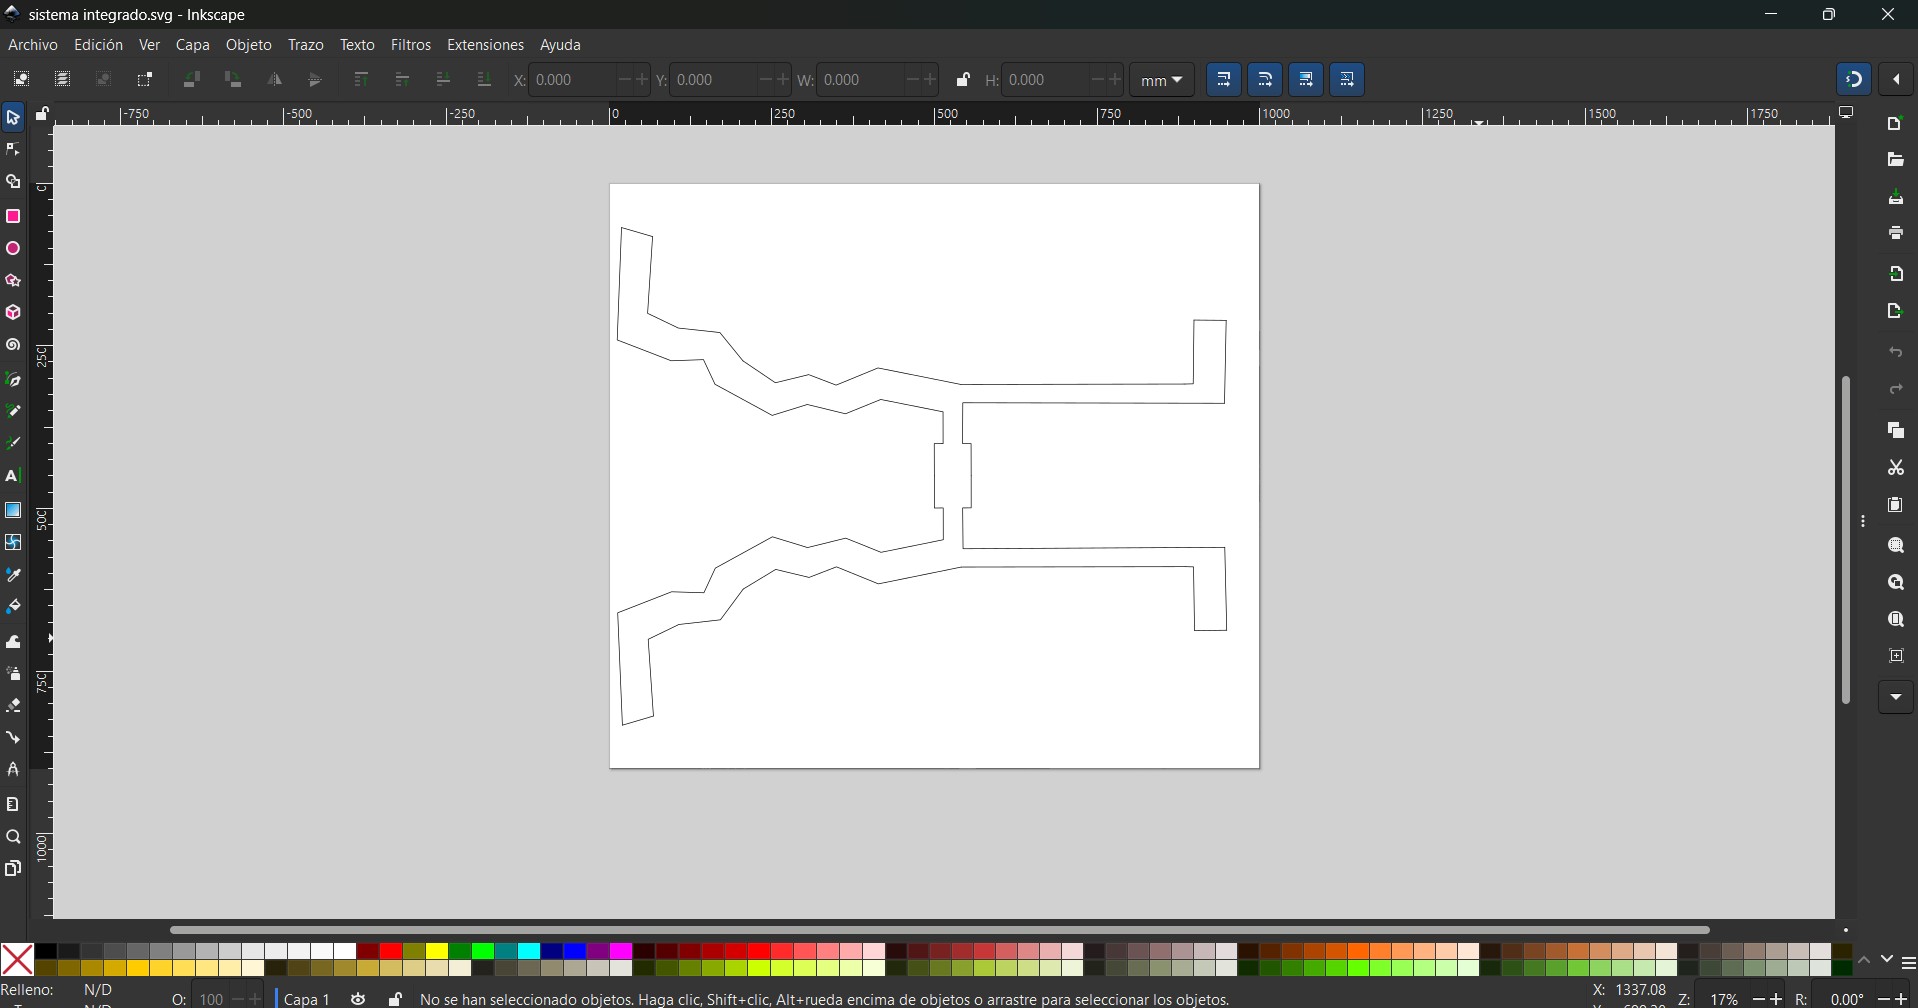Choose the Gradient tool
The width and height of the screenshot is (1918, 1008).
[x=13, y=510]
